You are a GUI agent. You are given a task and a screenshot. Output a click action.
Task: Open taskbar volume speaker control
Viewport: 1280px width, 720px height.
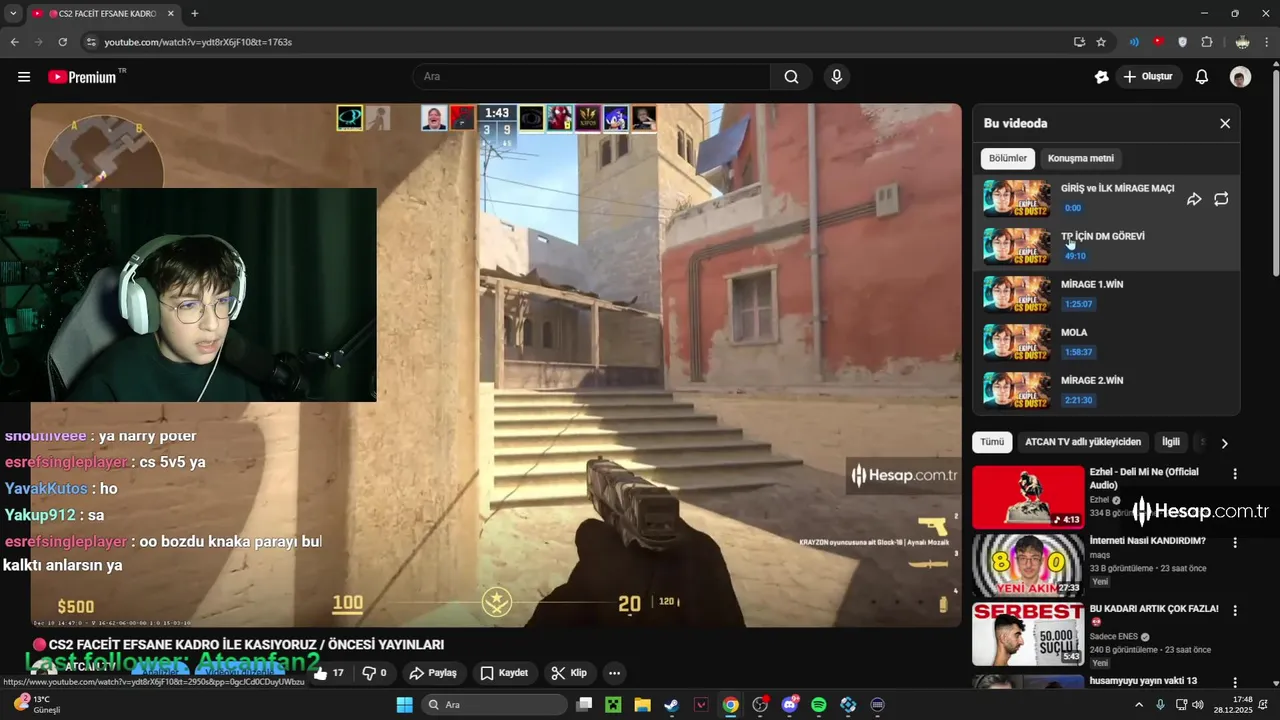(x=1198, y=705)
